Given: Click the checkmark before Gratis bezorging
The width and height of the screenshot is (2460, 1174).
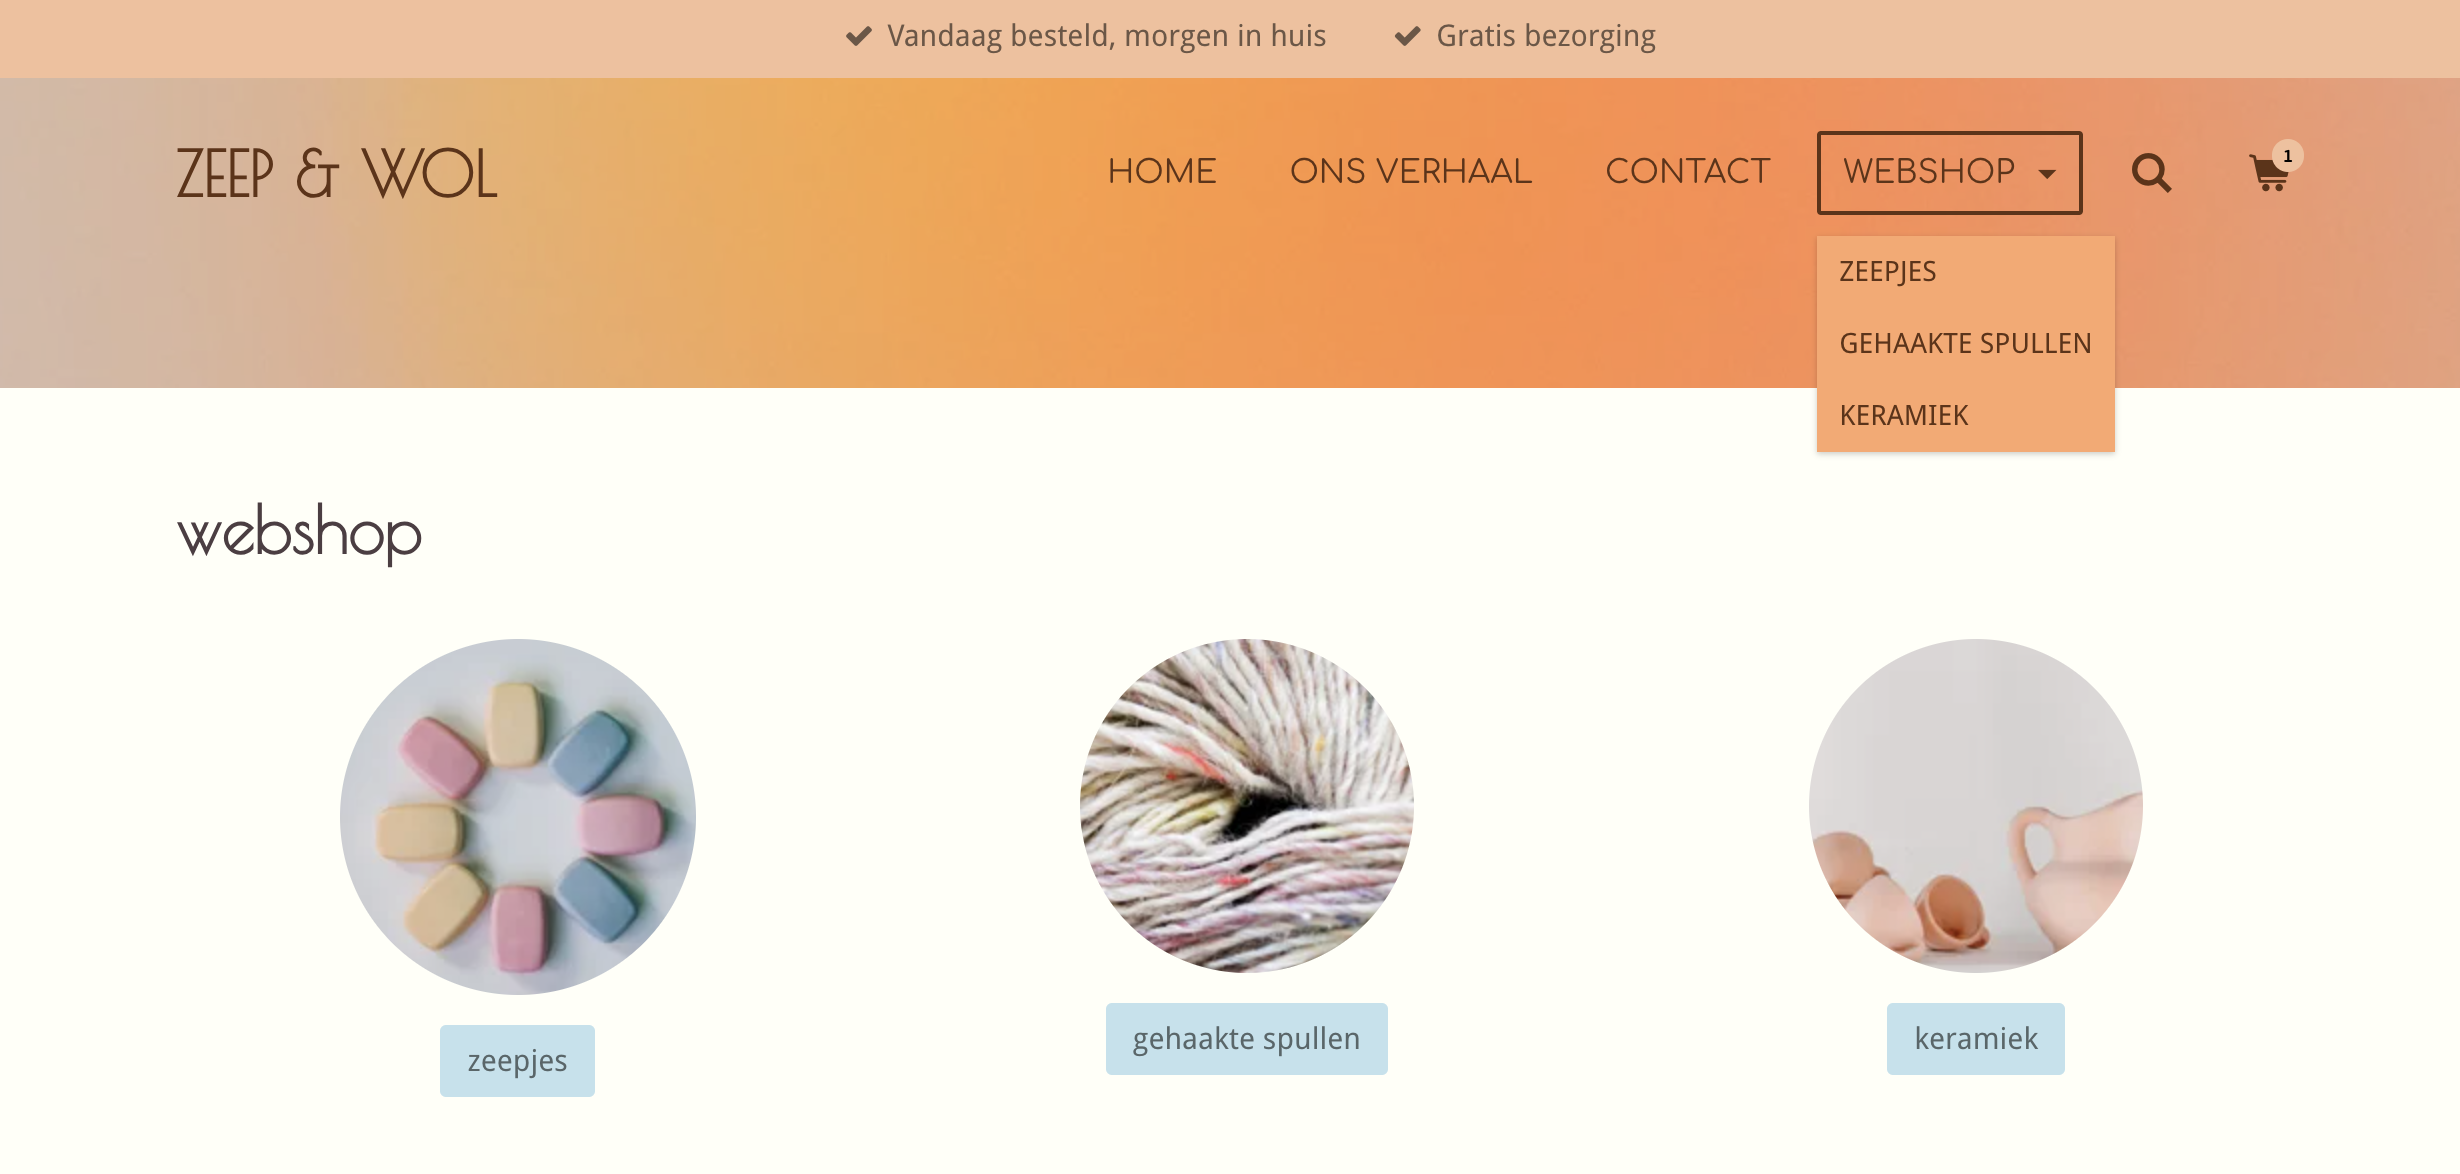Looking at the screenshot, I should coord(1408,36).
